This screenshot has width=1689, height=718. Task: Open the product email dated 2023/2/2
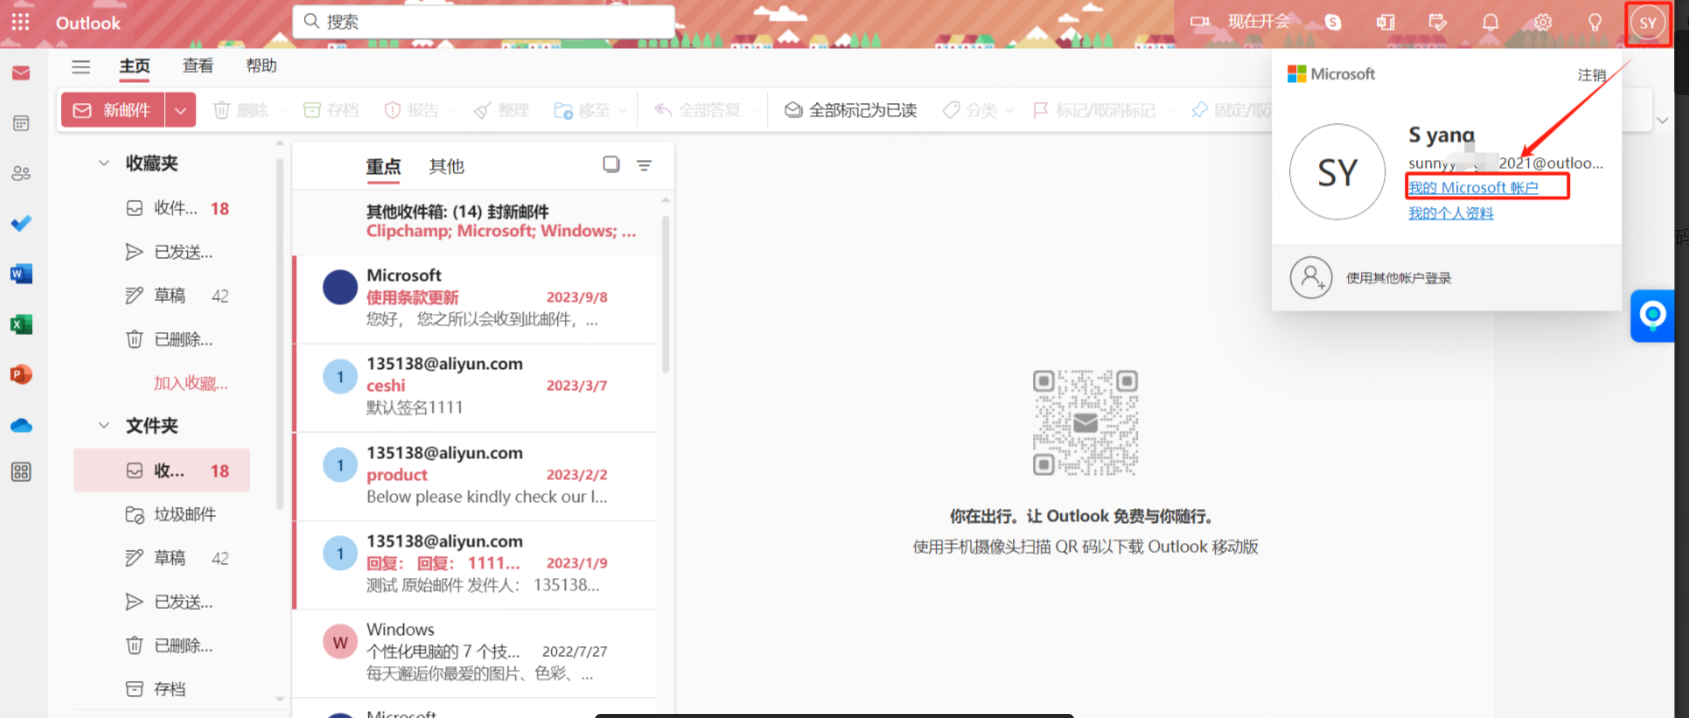476,476
